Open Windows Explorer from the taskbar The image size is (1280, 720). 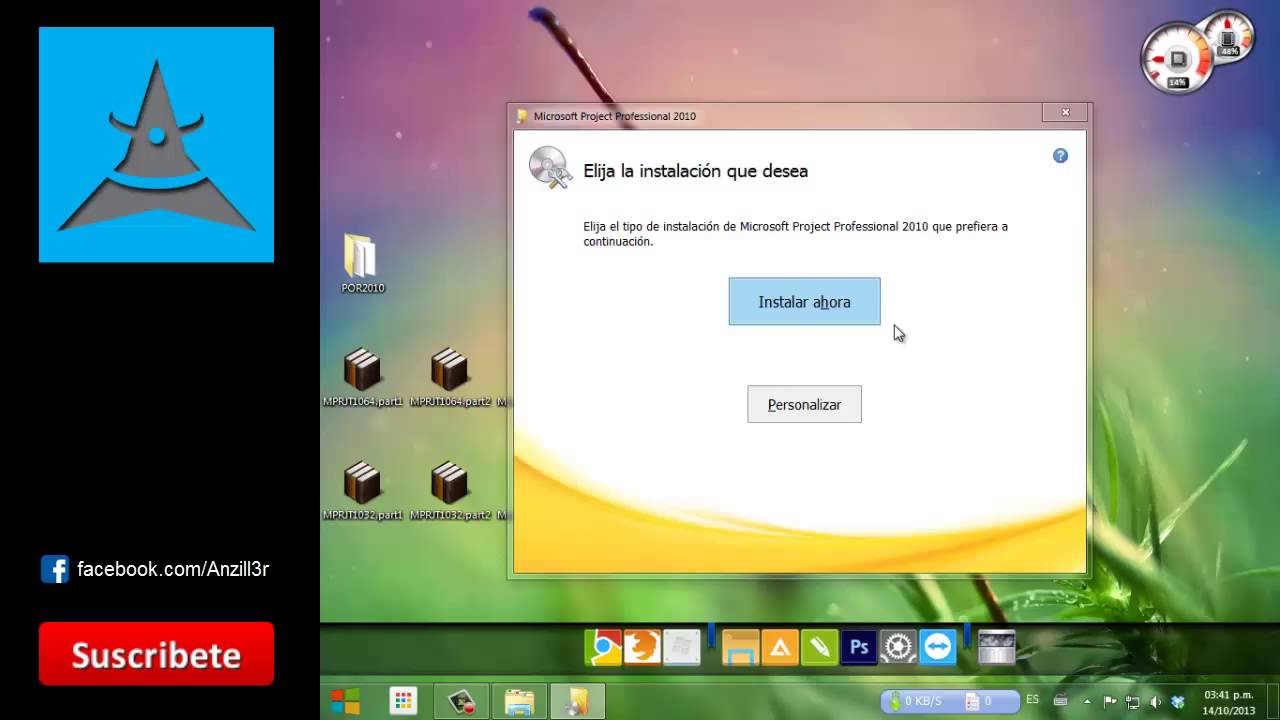click(519, 701)
